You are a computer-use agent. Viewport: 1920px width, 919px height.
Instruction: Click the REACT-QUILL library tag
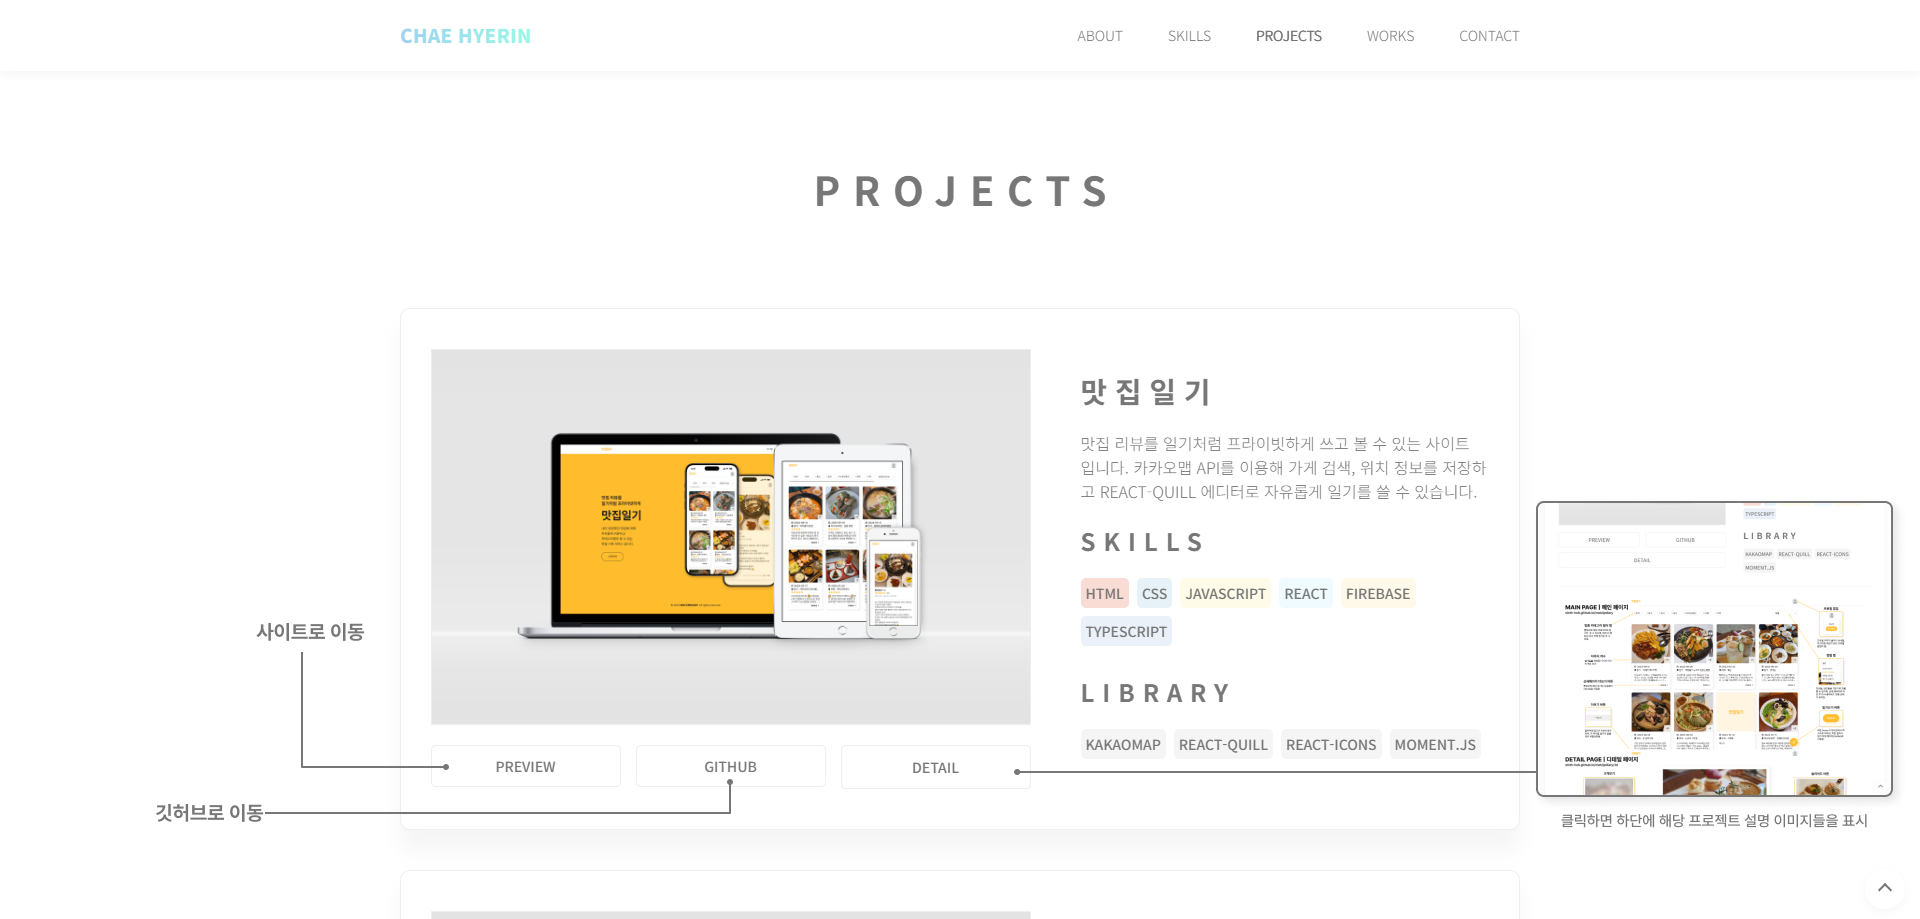pos(1222,744)
